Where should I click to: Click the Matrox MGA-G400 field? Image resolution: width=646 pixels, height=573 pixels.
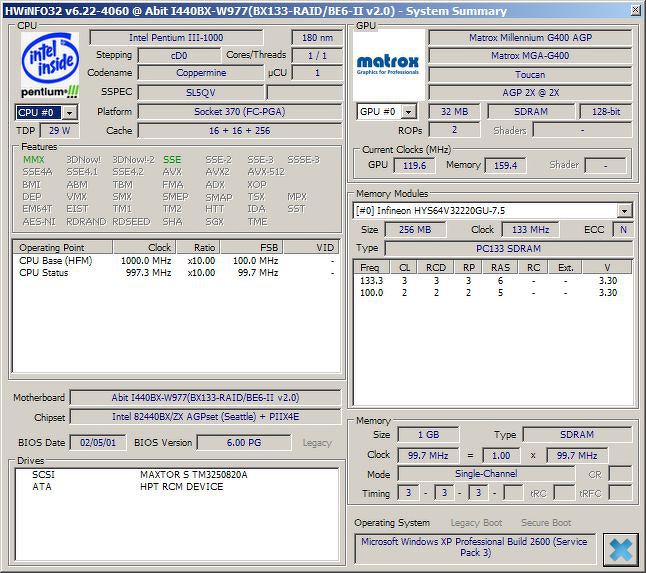click(x=530, y=56)
